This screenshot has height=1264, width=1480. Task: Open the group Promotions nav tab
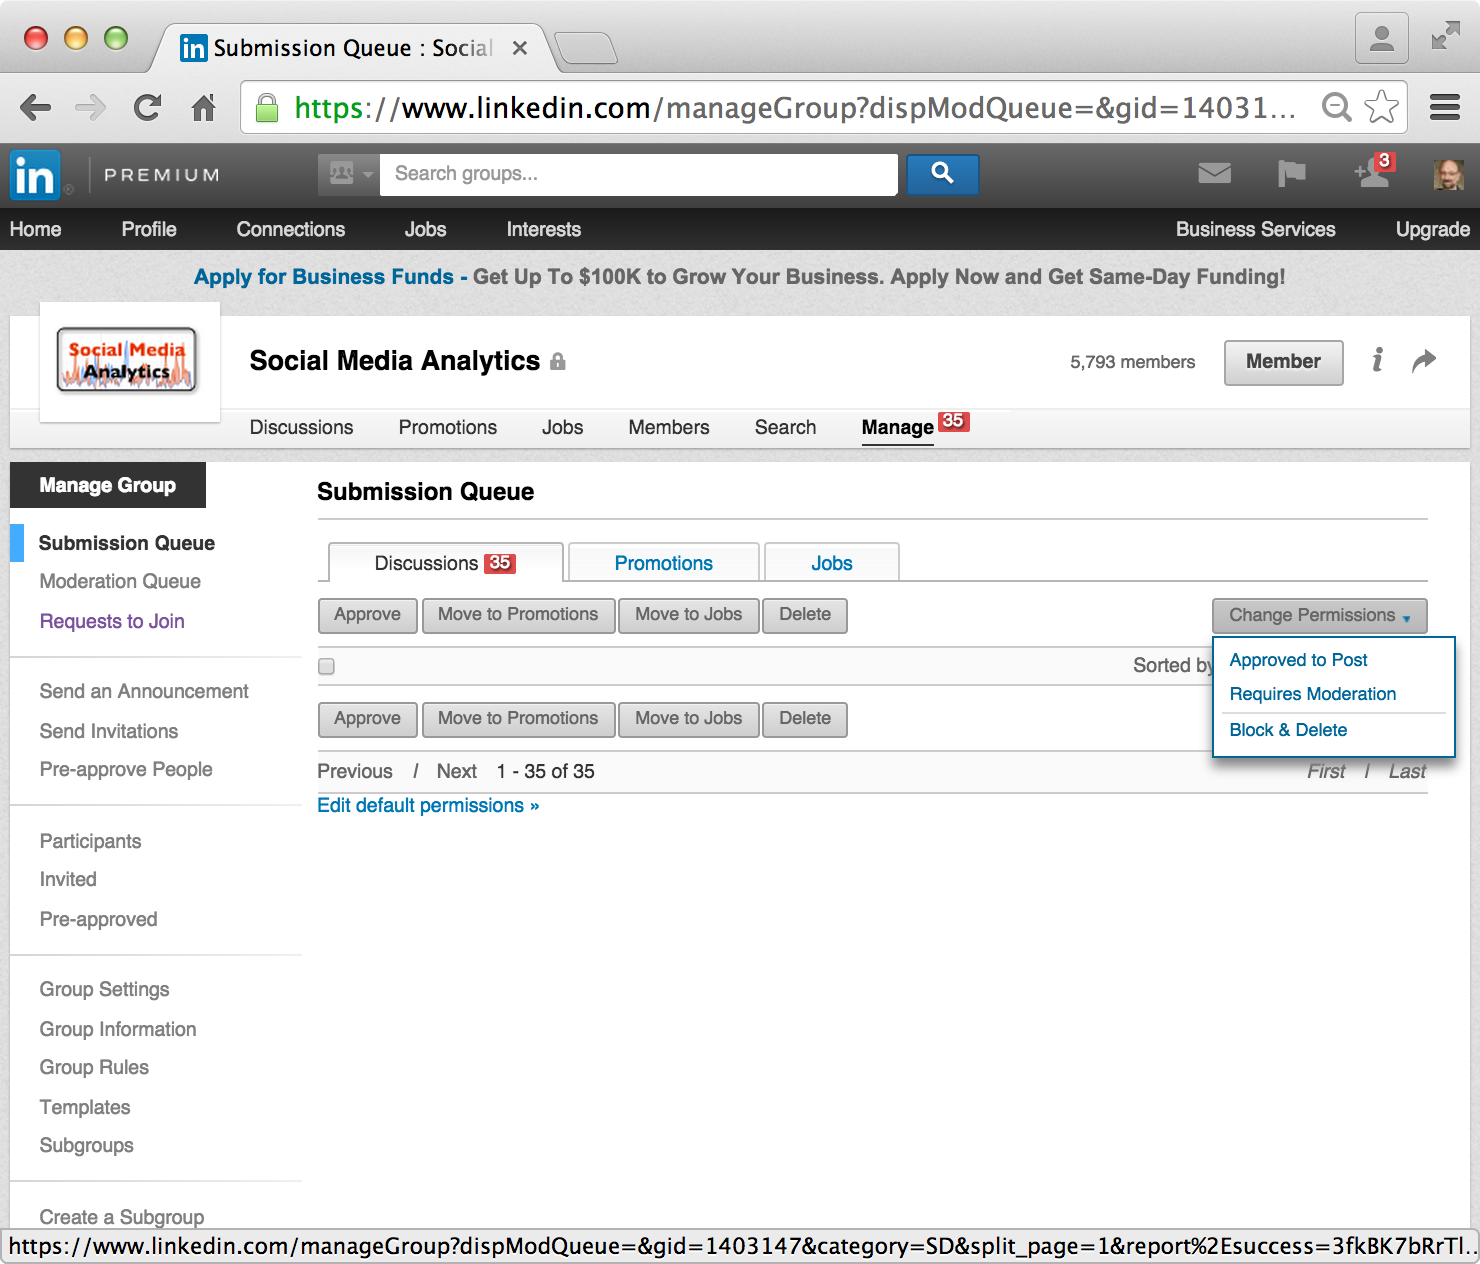[x=447, y=427]
